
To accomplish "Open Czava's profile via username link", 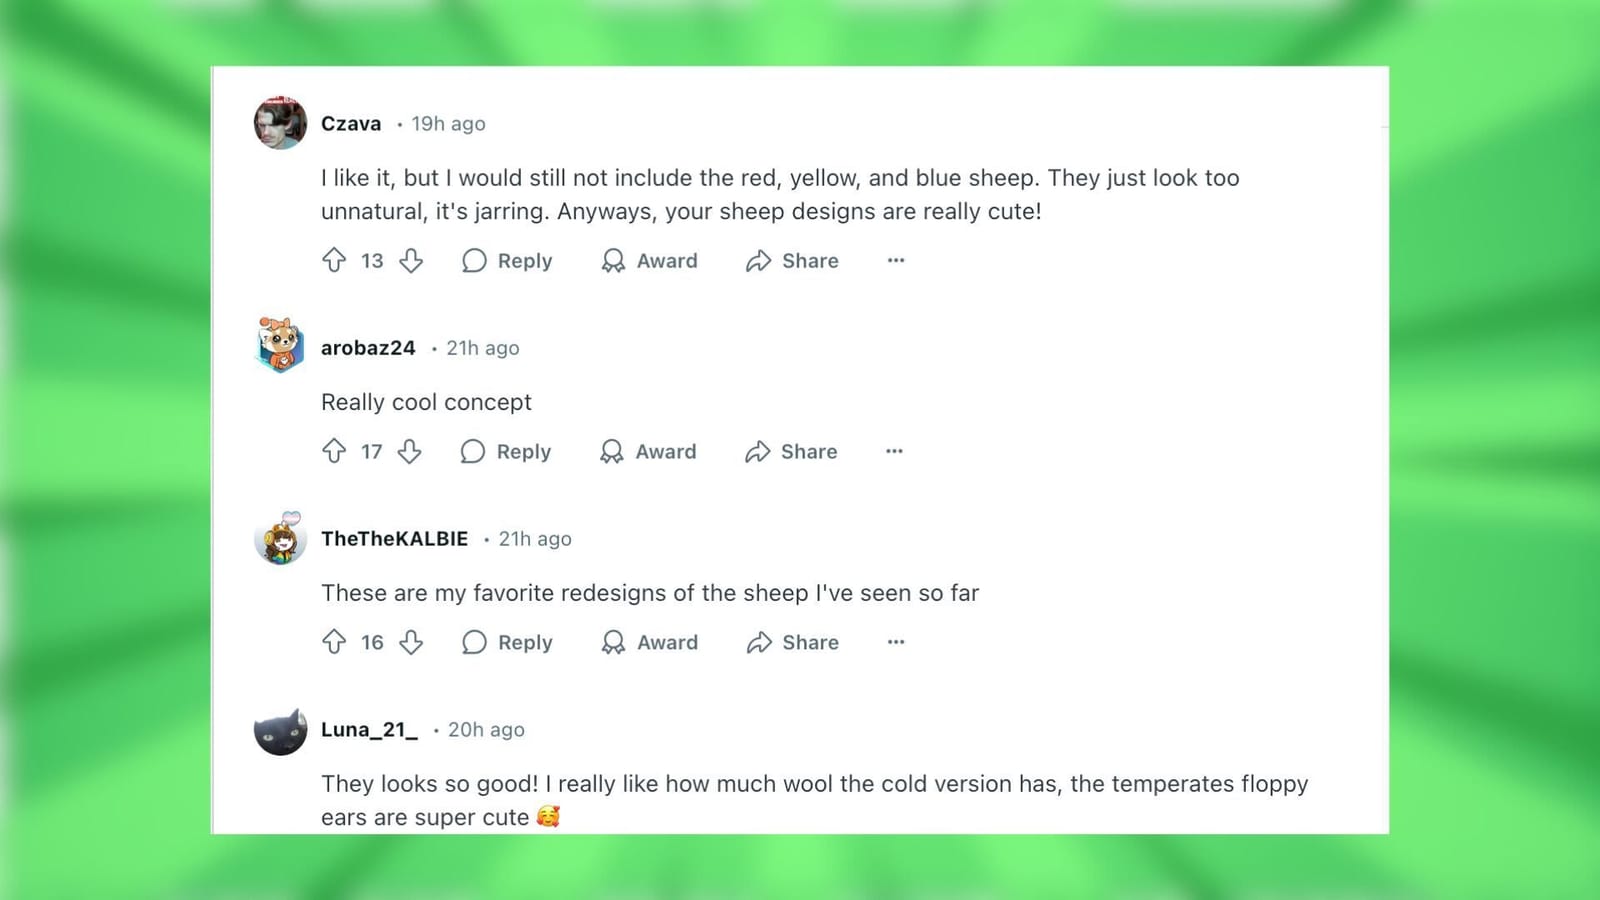I will (350, 123).
